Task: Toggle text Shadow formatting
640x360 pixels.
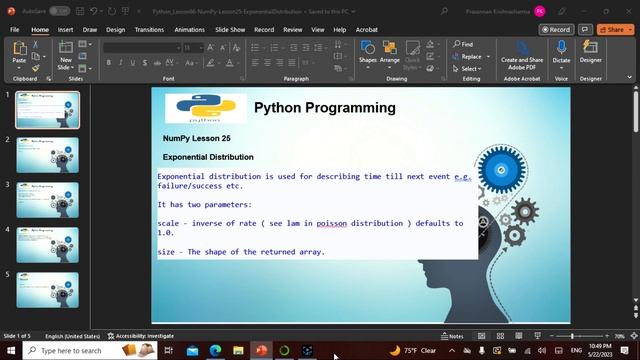Action: (x=145, y=63)
